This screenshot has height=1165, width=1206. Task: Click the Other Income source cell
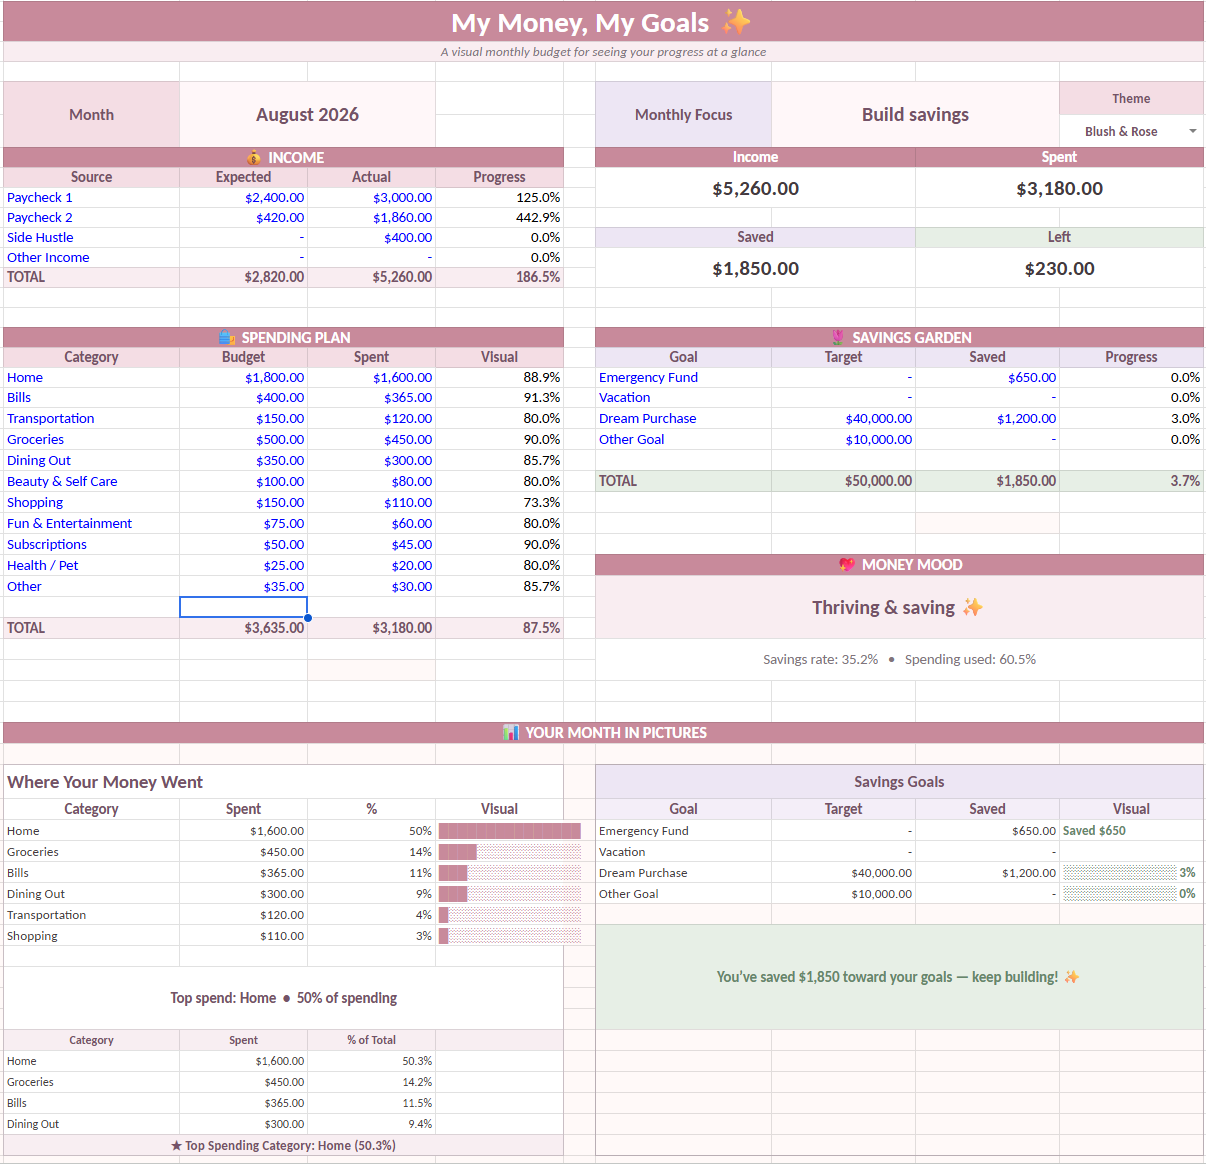91,257
